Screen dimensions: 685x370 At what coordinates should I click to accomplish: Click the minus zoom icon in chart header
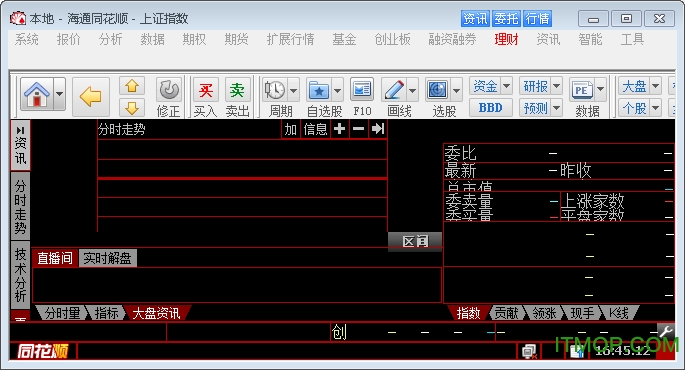pos(358,129)
